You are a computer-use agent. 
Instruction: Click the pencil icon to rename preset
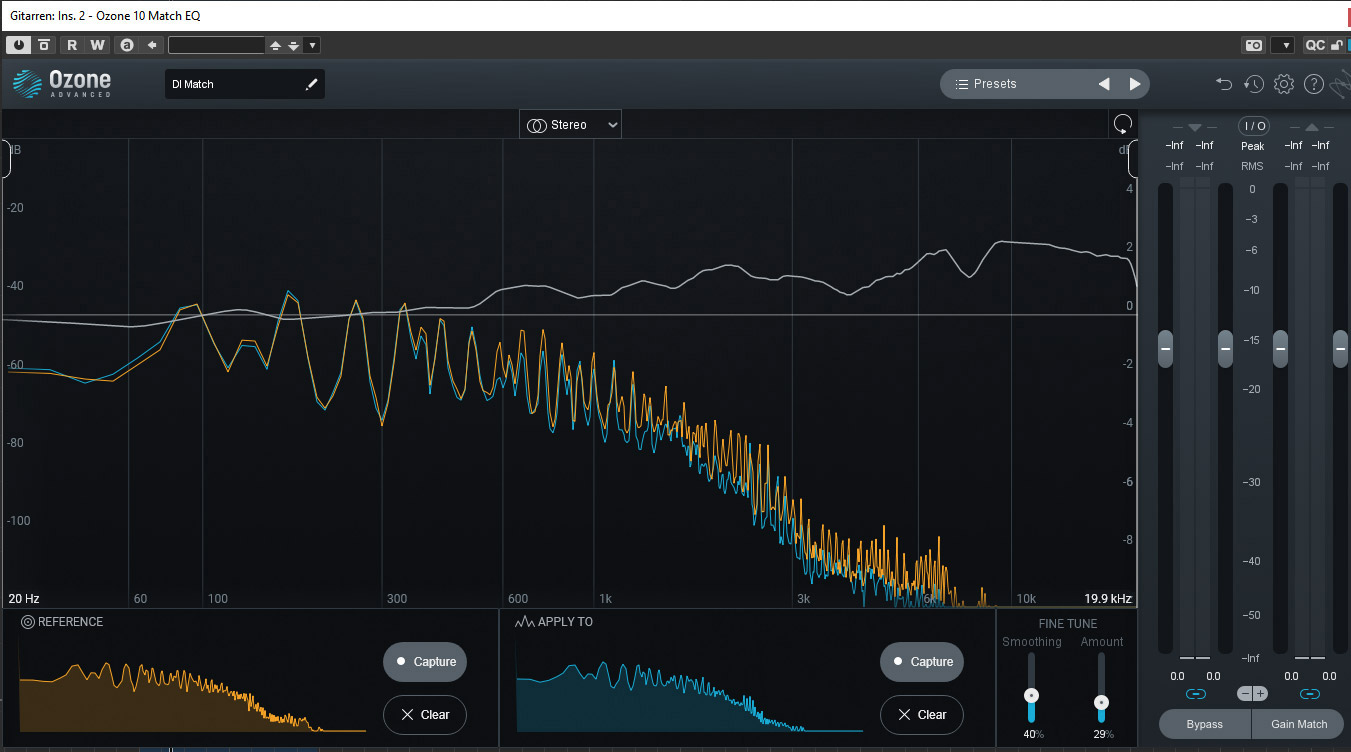[x=311, y=84]
